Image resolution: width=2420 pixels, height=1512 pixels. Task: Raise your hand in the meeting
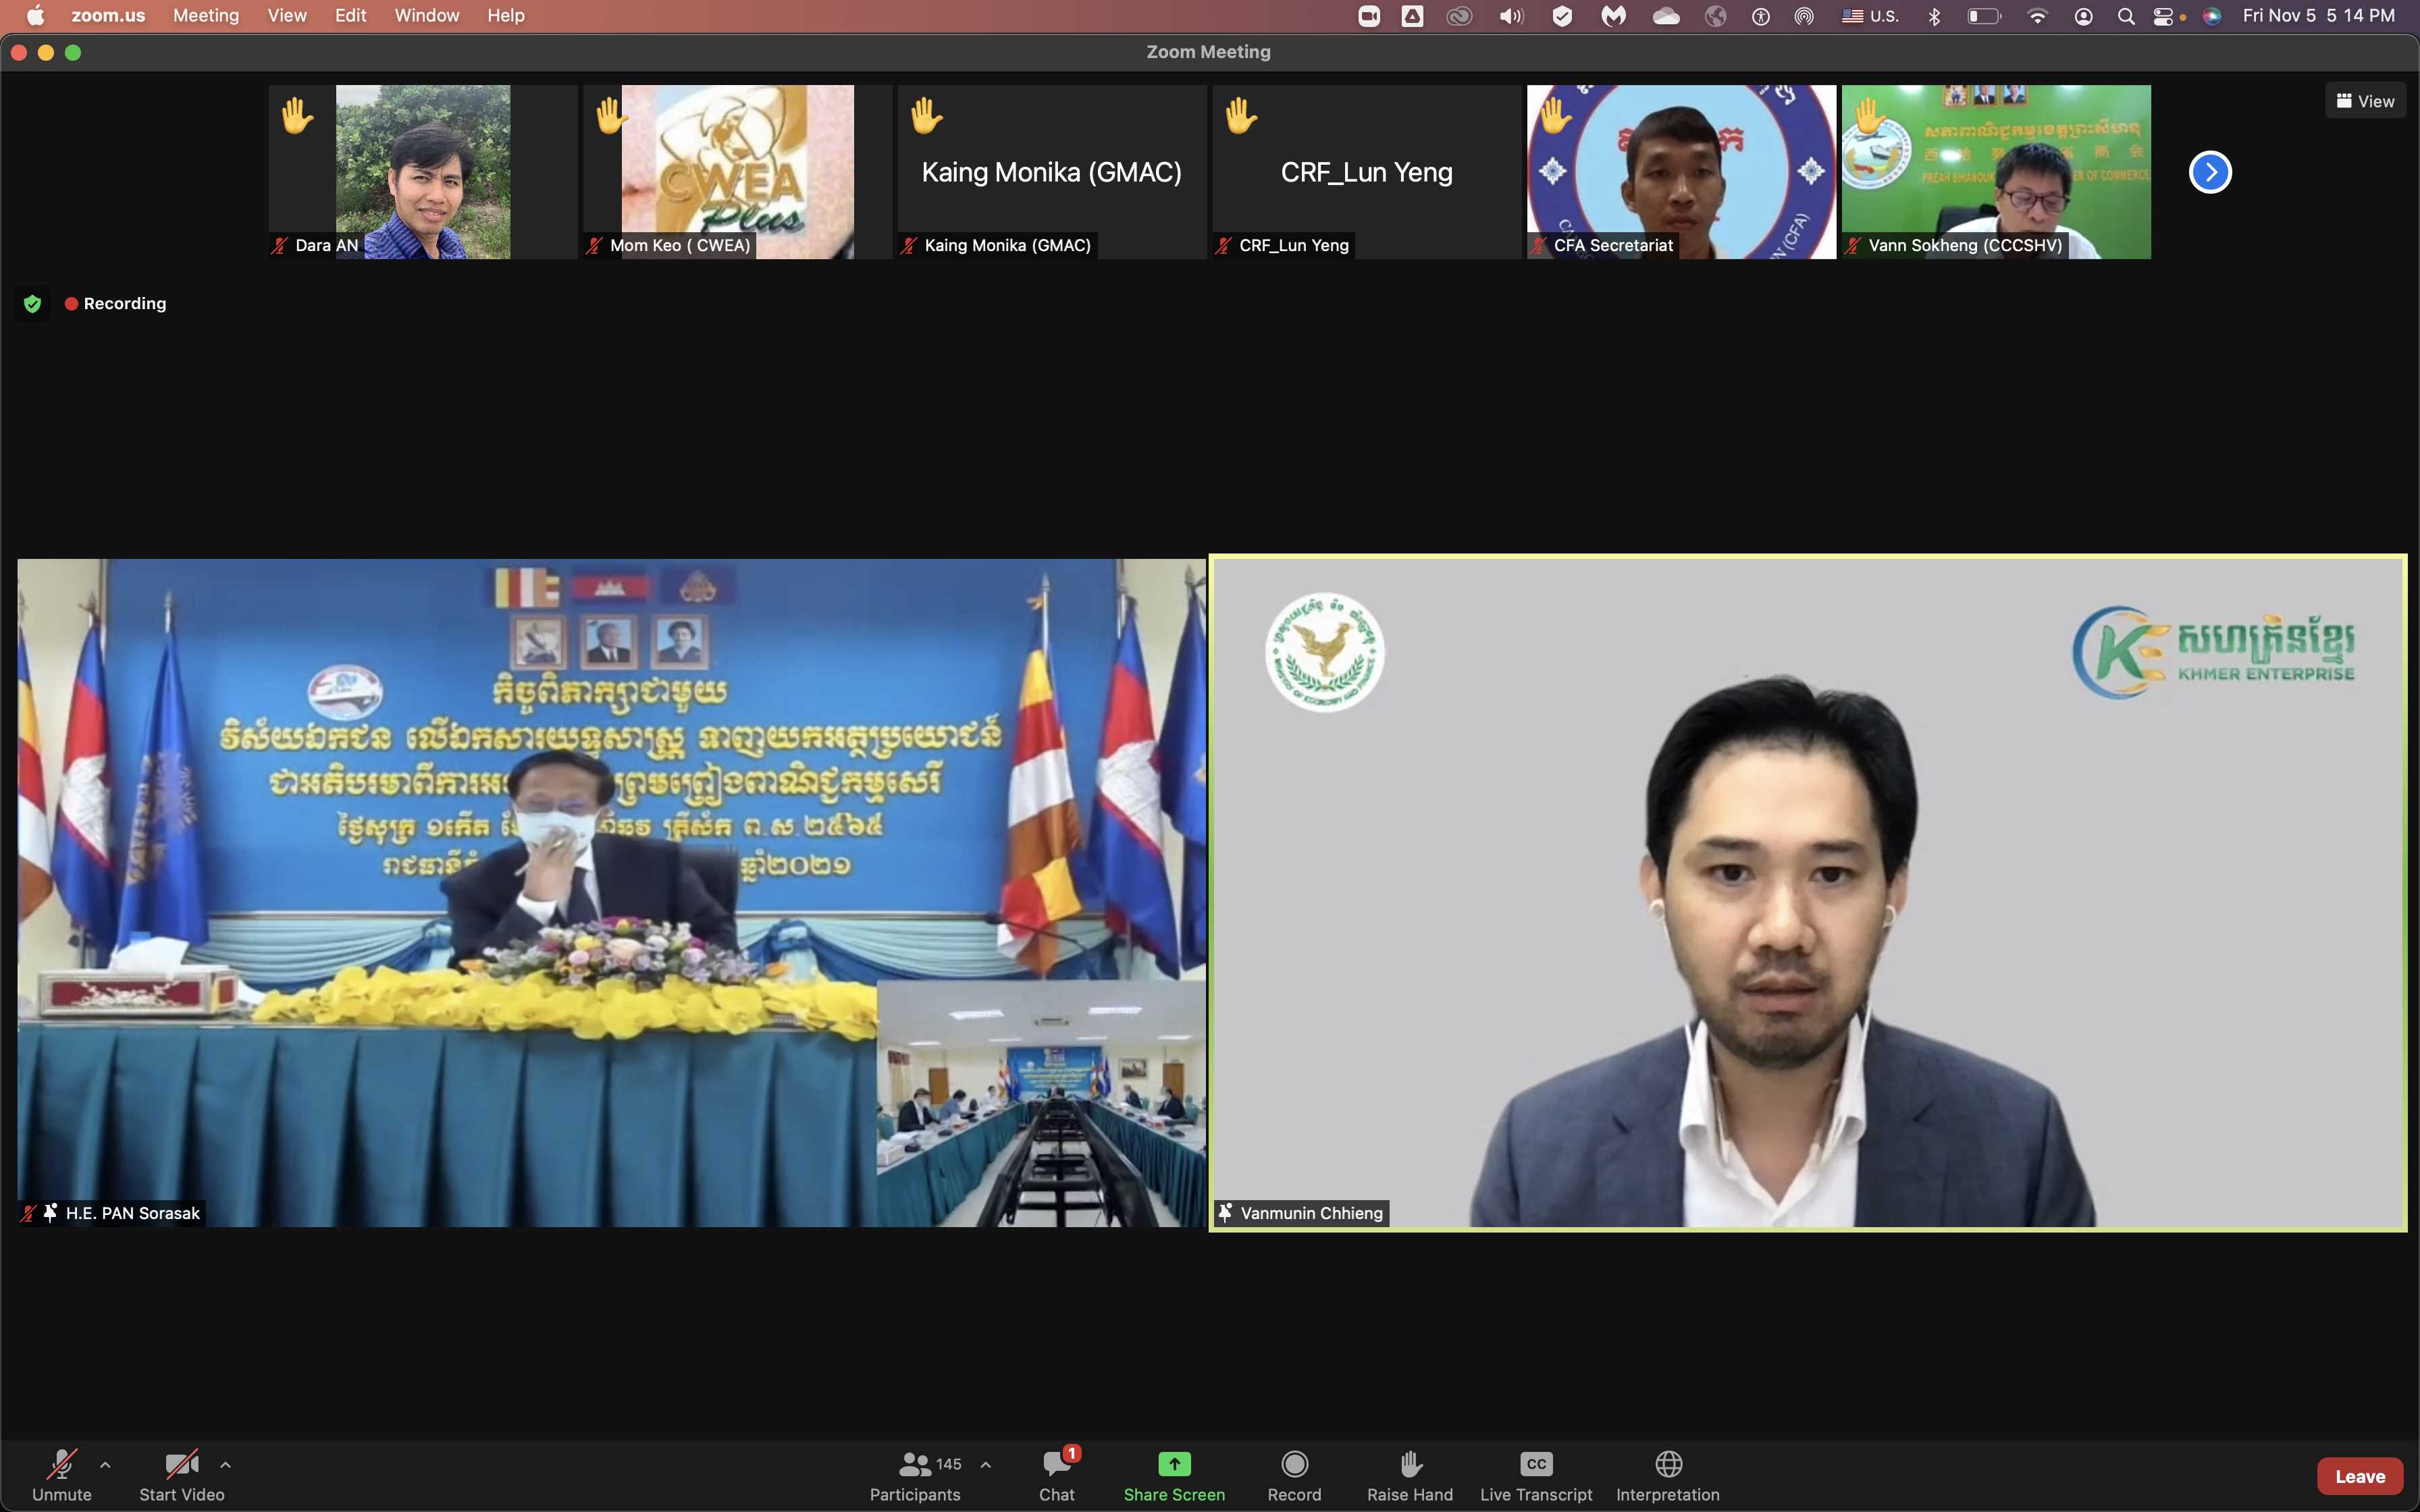pyautogui.click(x=1410, y=1475)
